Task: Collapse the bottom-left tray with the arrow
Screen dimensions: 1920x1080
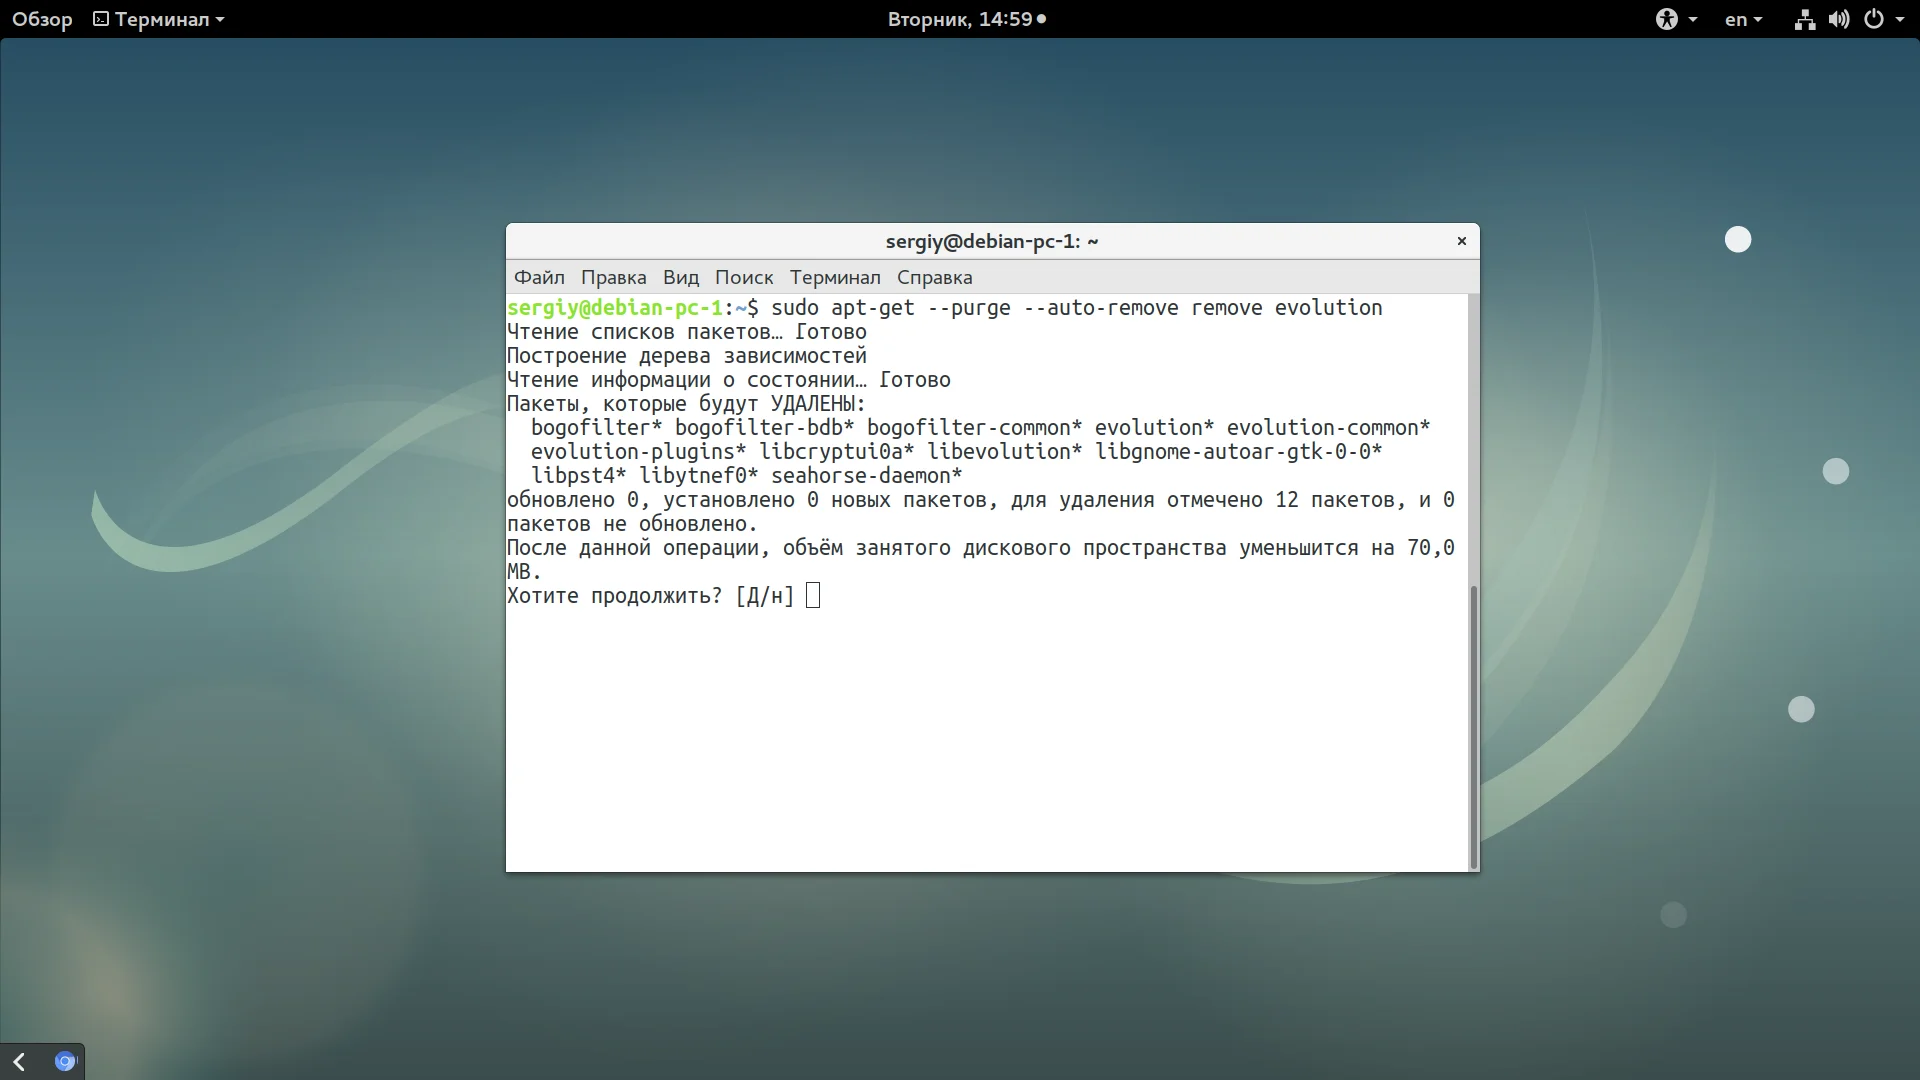Action: (19, 1061)
